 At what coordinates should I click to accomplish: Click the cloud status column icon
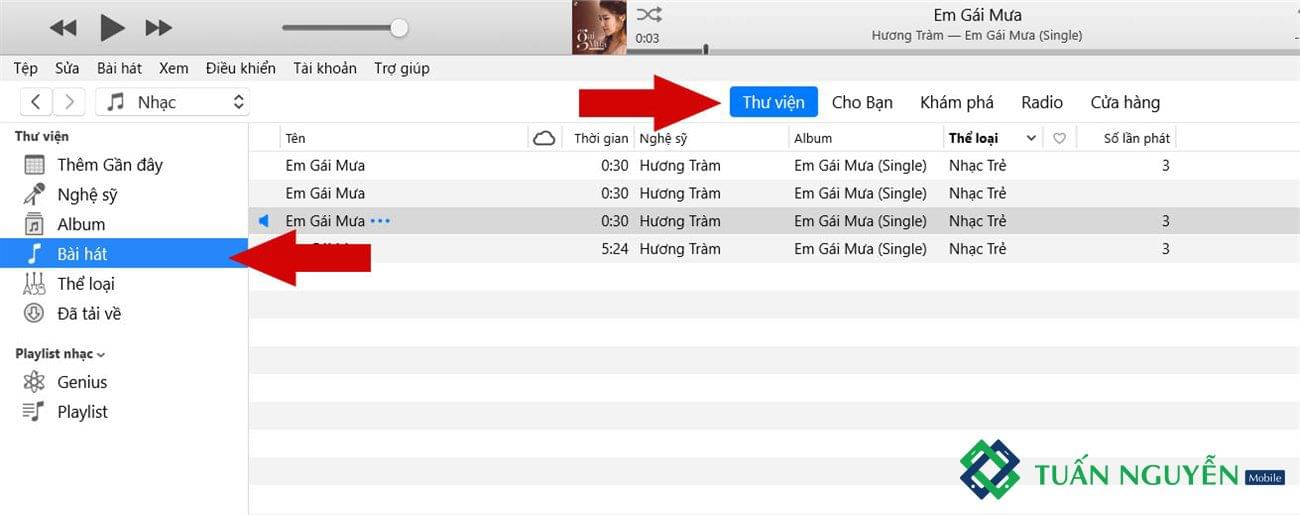[x=544, y=138]
